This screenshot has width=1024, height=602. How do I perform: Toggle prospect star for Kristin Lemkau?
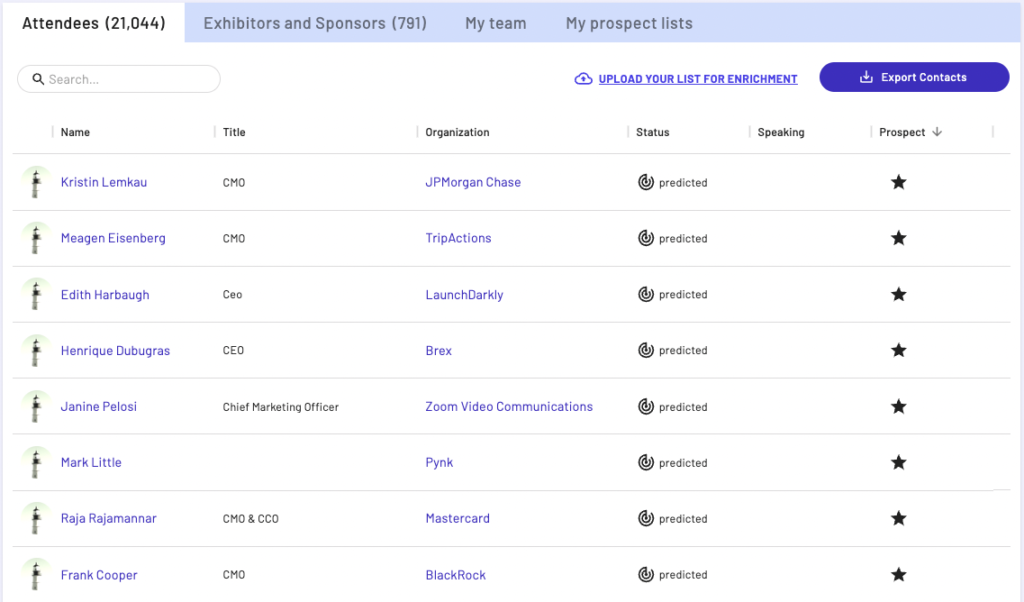(898, 182)
